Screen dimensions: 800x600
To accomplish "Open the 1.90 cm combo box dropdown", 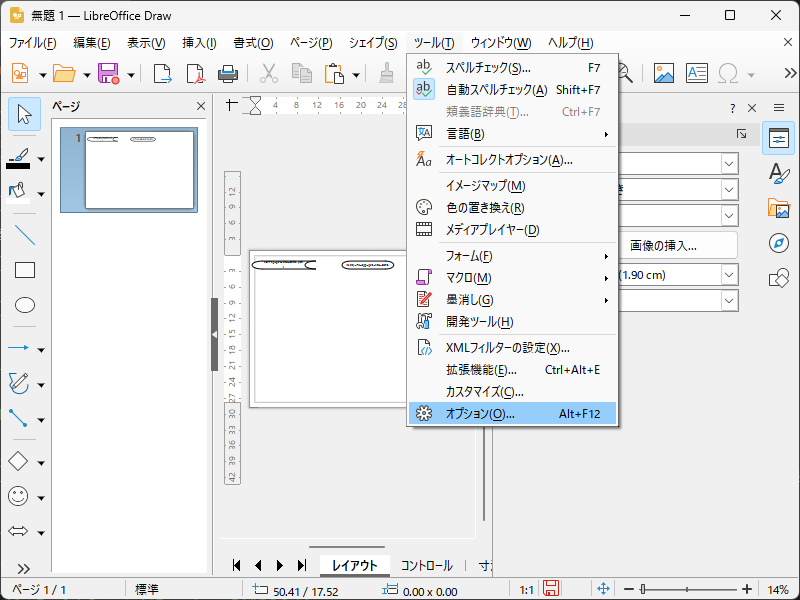I will [729, 275].
